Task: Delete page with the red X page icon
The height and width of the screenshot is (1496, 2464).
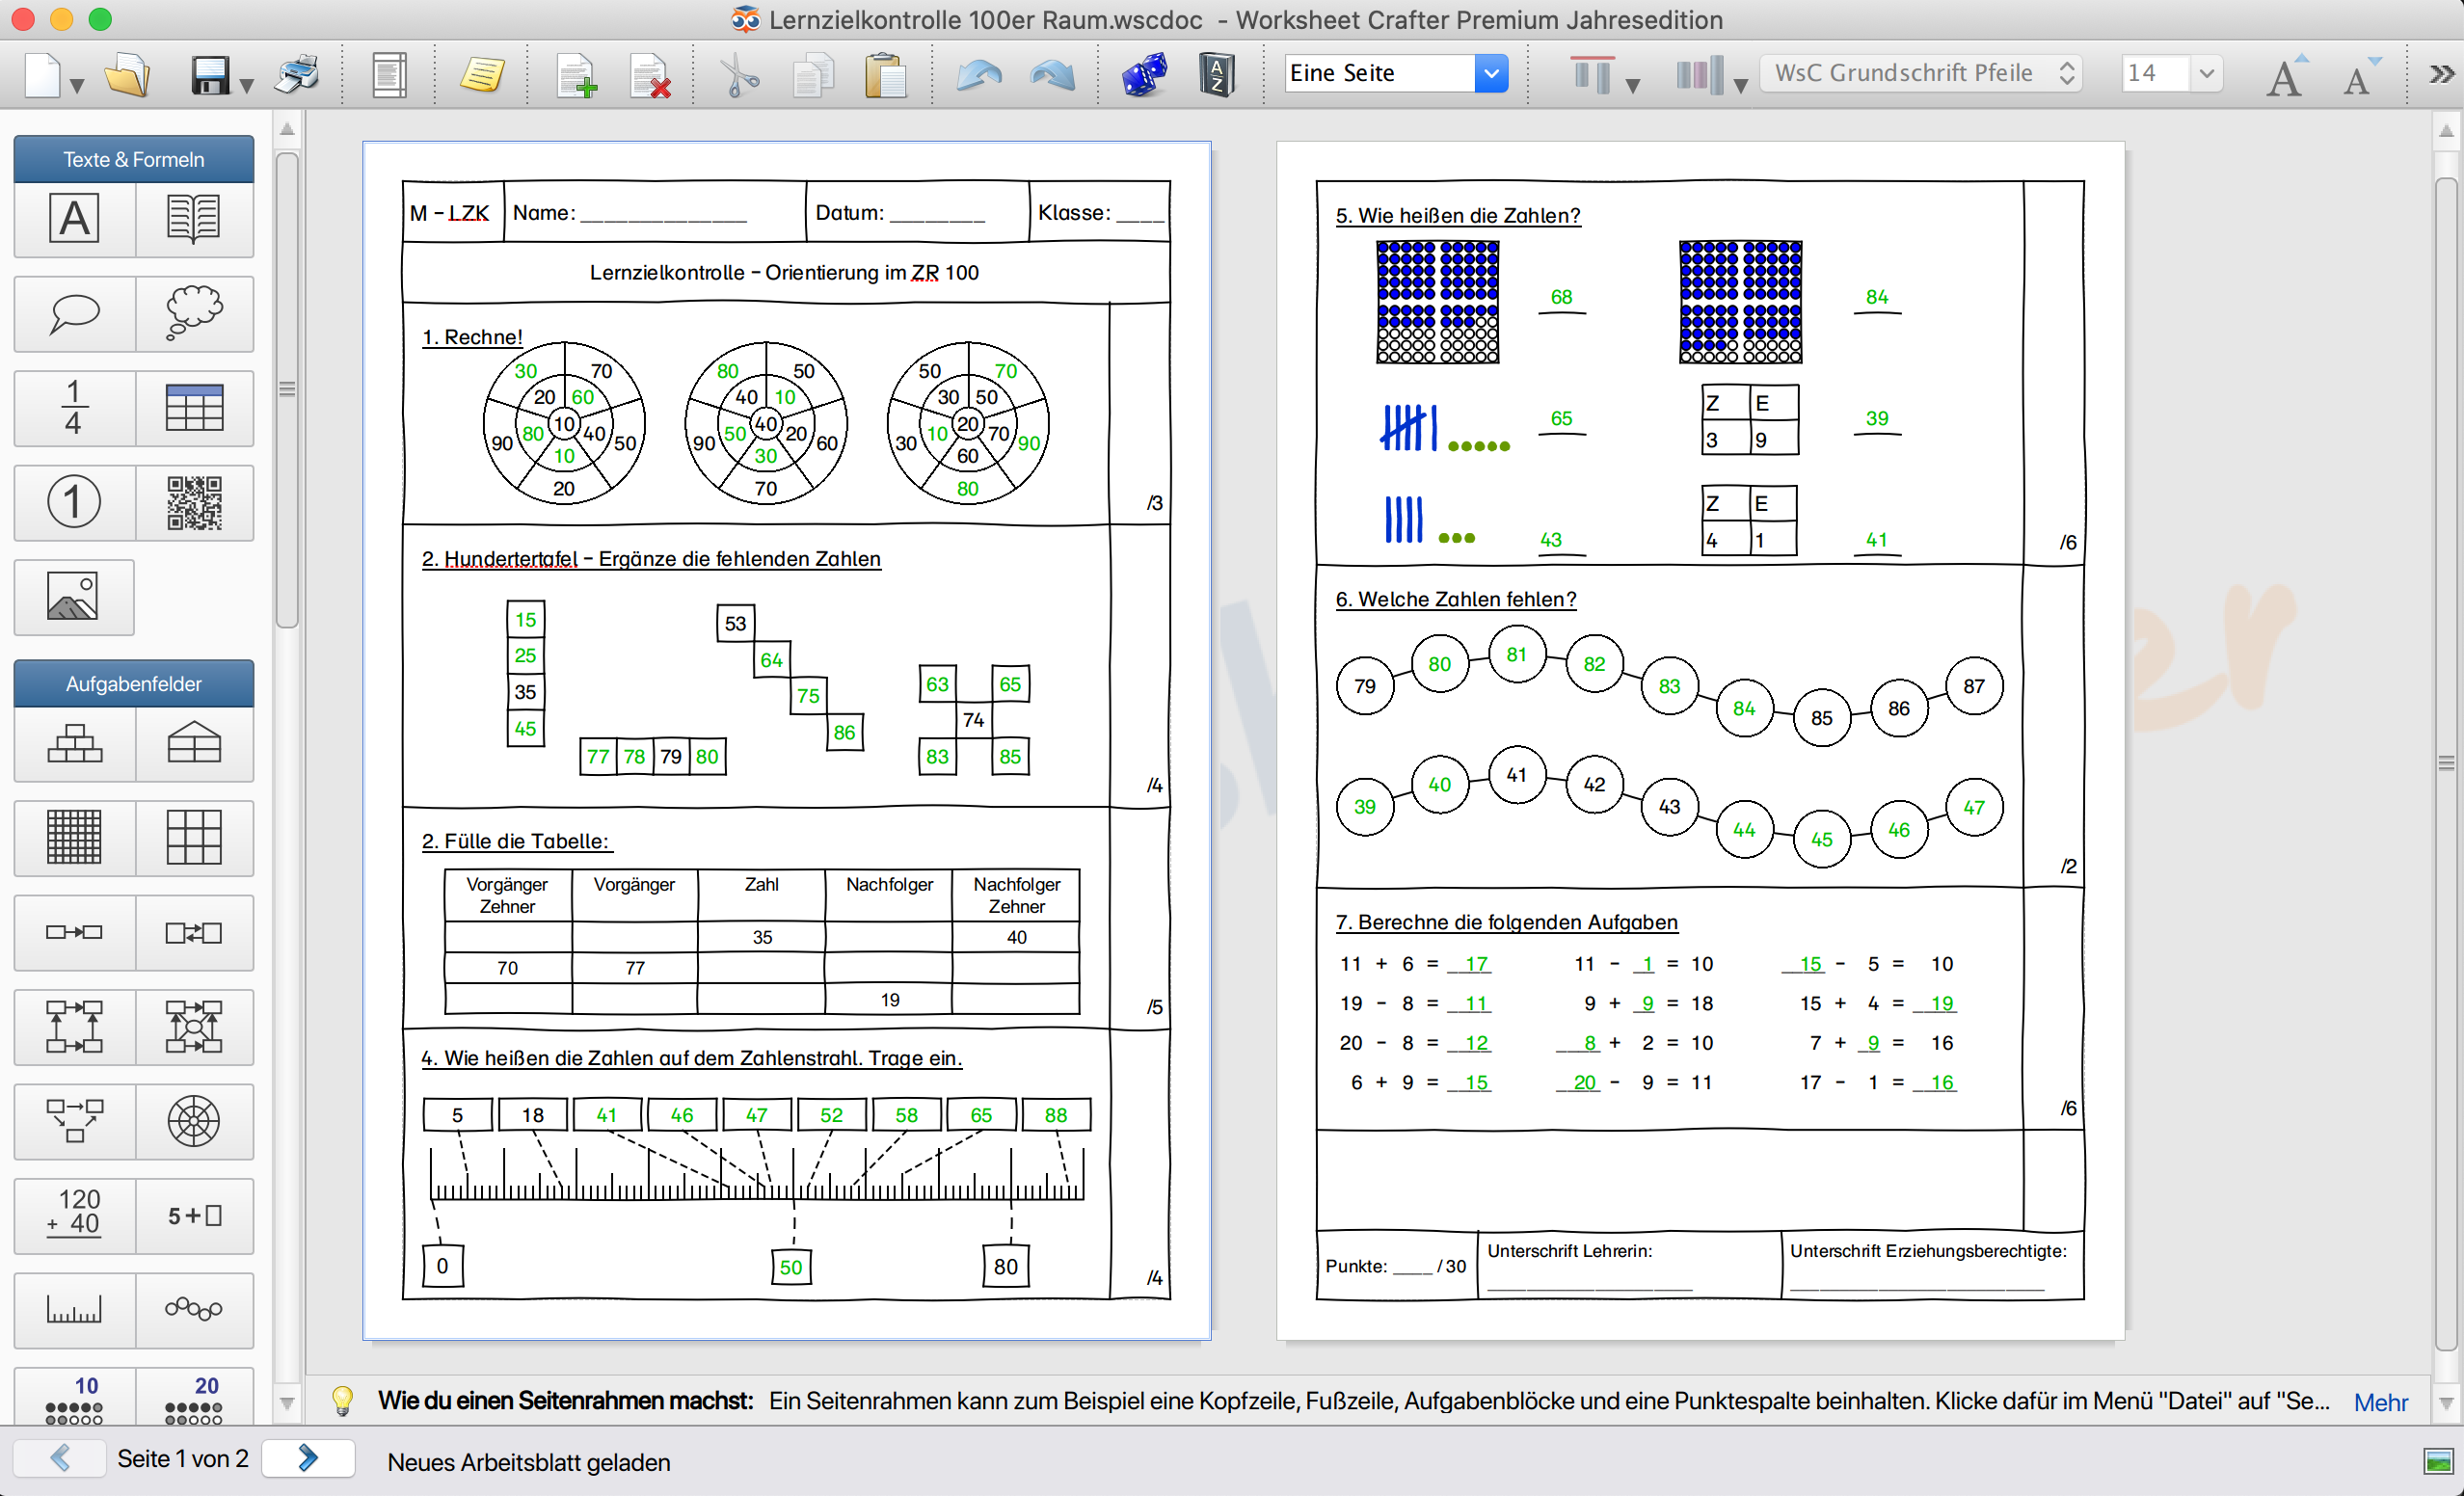Action: (650, 76)
